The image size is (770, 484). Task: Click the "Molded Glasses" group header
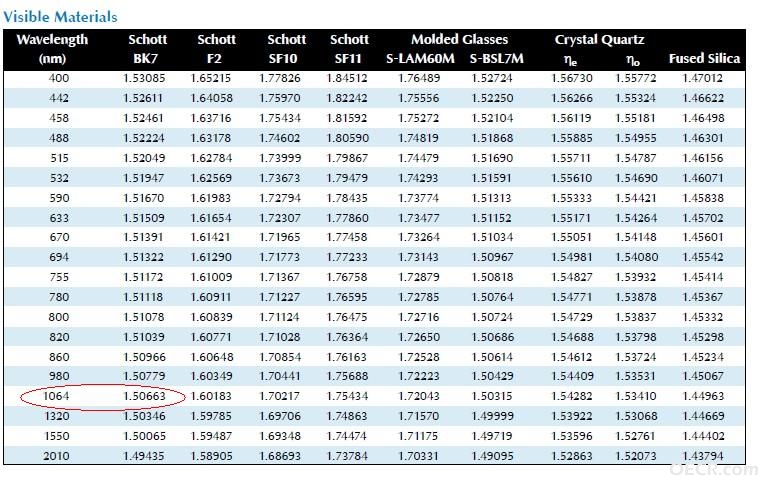point(459,39)
